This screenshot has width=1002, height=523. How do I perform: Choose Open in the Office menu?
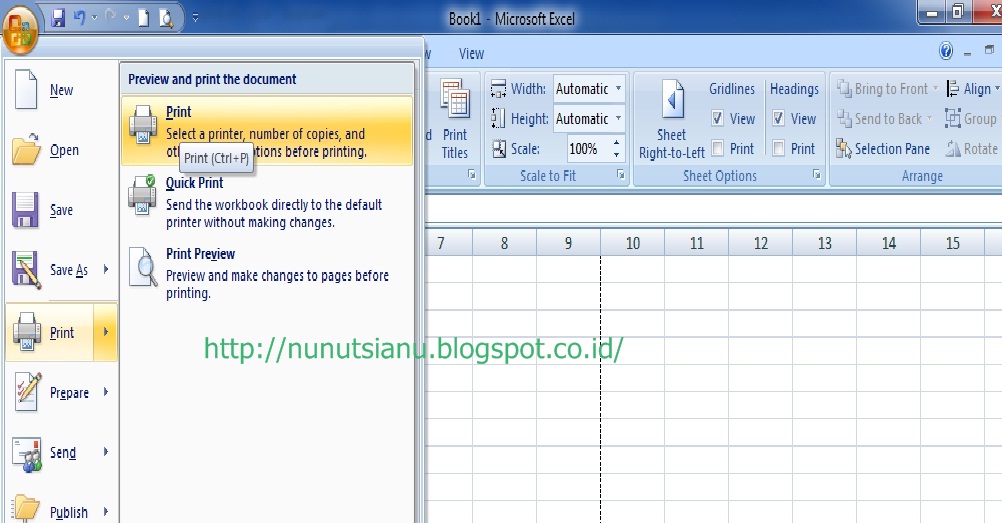coord(61,150)
